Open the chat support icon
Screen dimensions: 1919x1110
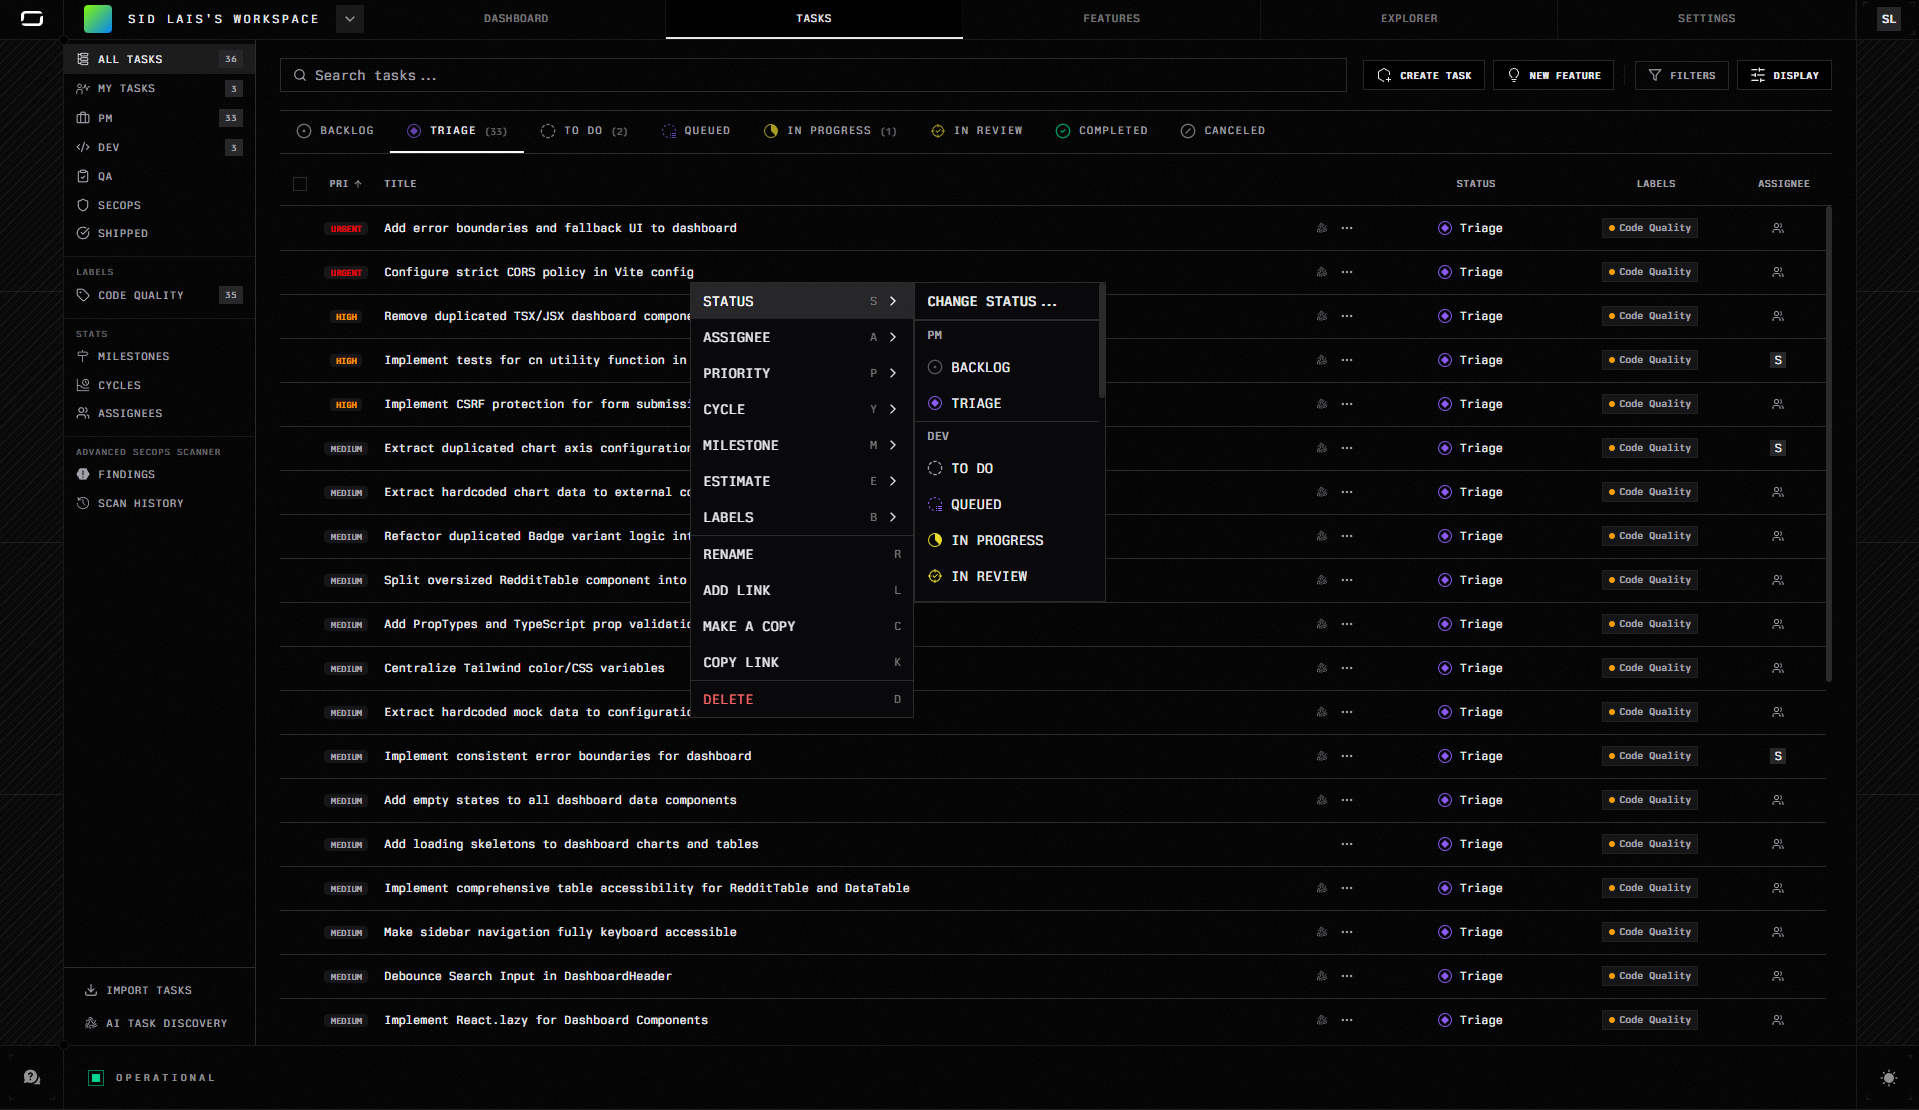32,1077
